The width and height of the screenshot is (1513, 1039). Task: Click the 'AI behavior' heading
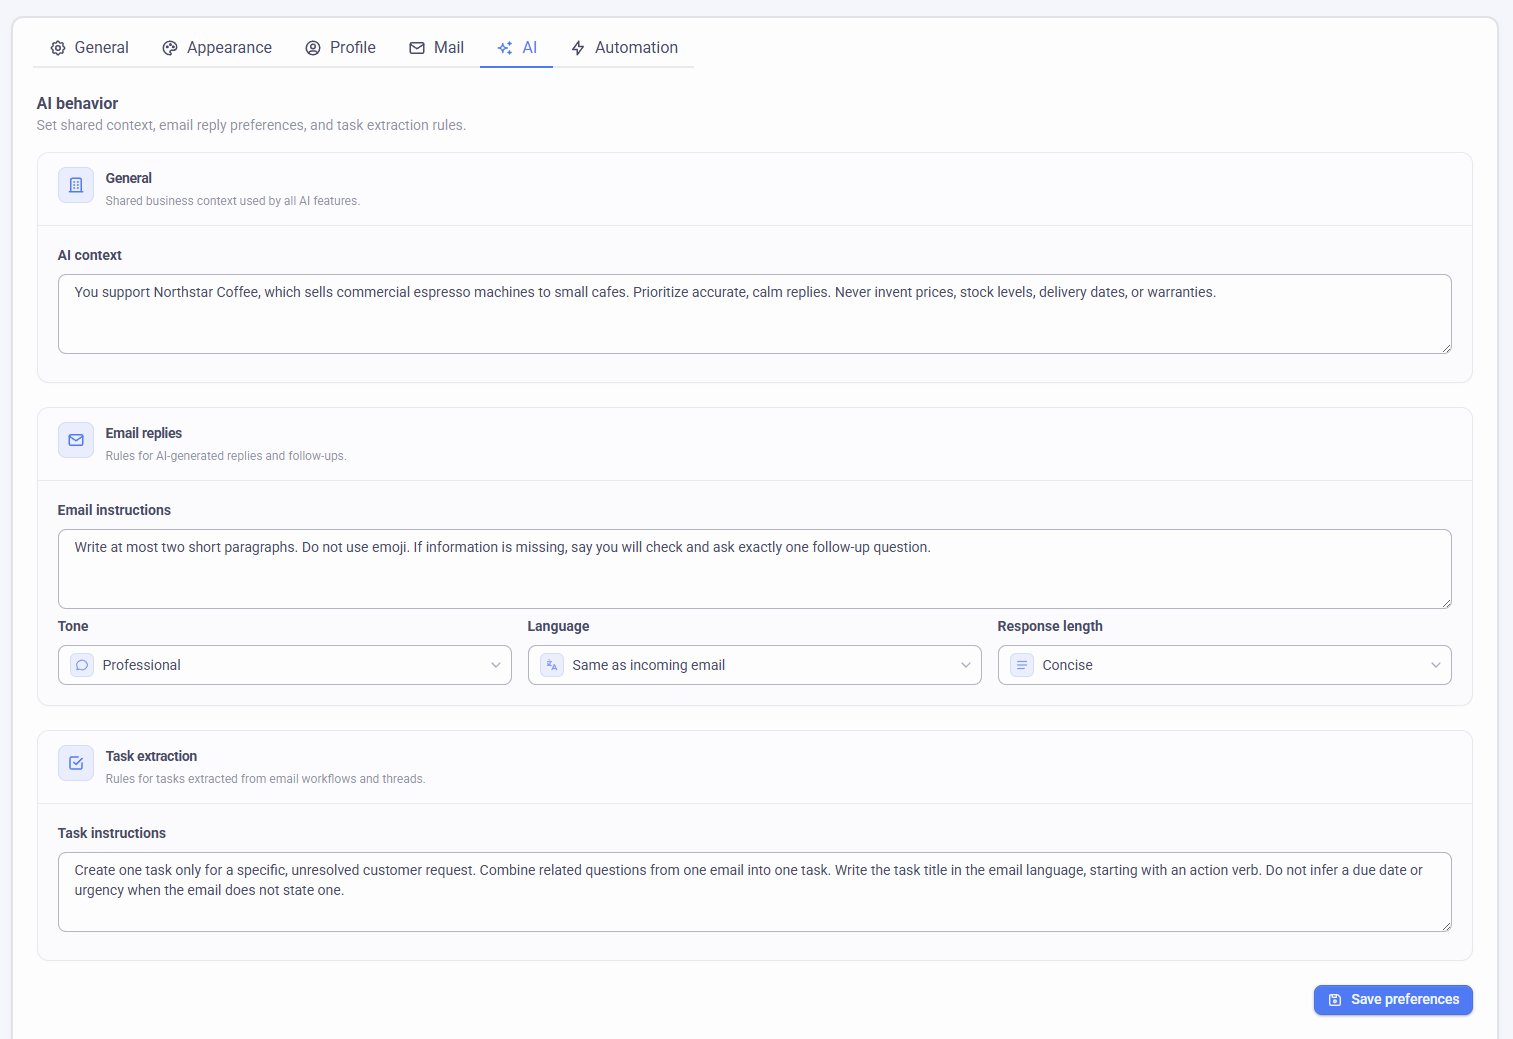pos(77,103)
